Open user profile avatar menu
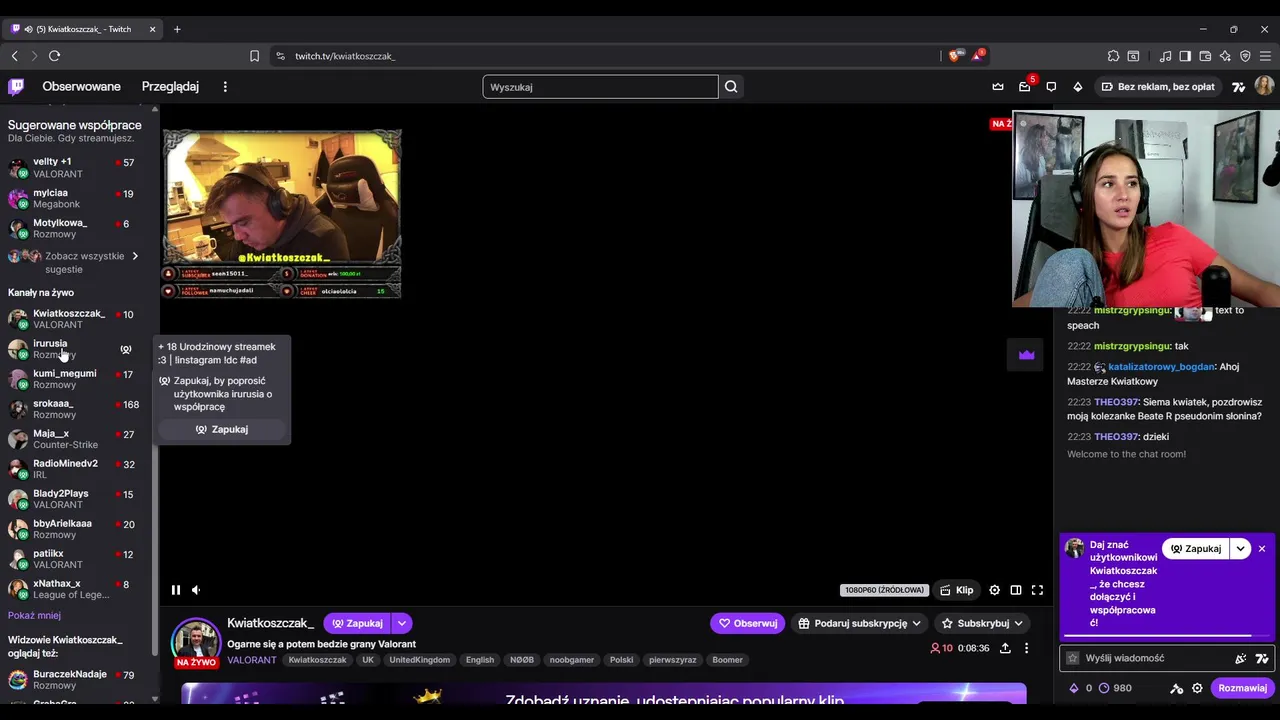The width and height of the screenshot is (1280, 720). click(x=1264, y=87)
